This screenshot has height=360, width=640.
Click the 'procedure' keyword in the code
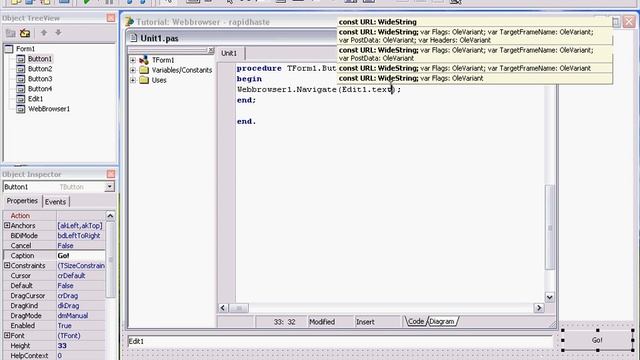[259, 68]
